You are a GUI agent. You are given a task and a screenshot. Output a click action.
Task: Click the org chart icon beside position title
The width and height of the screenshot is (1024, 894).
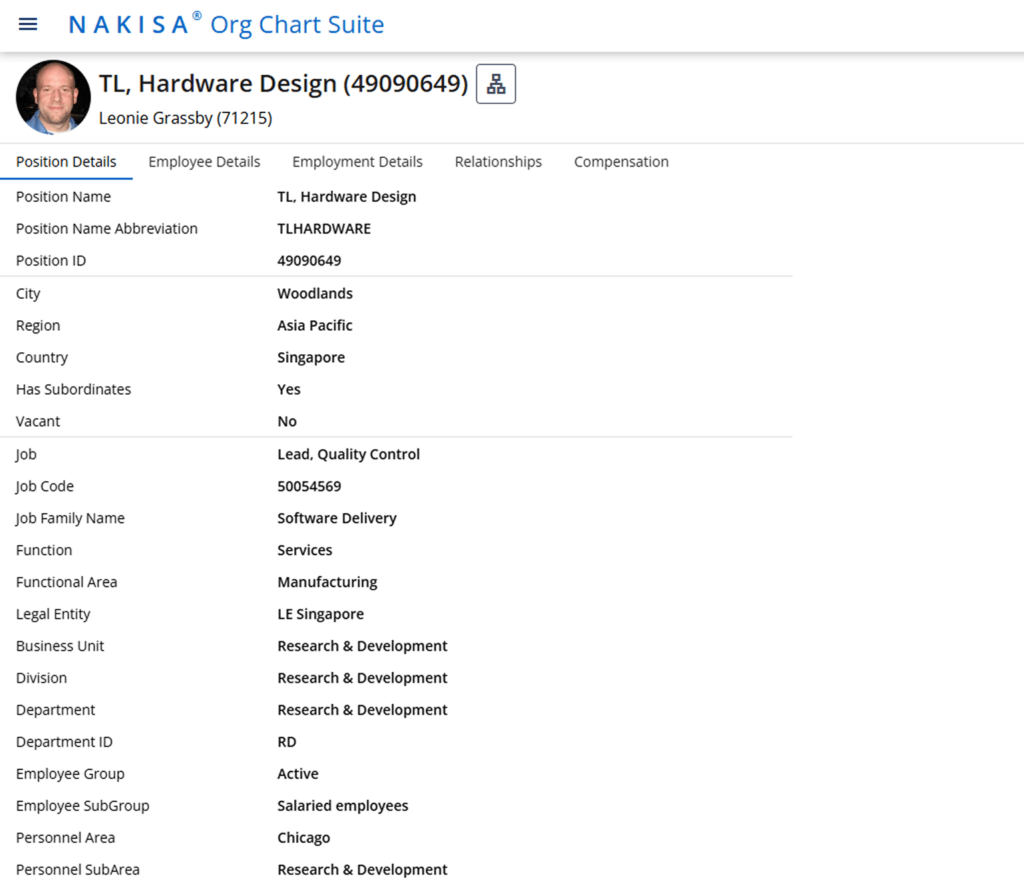(x=496, y=83)
